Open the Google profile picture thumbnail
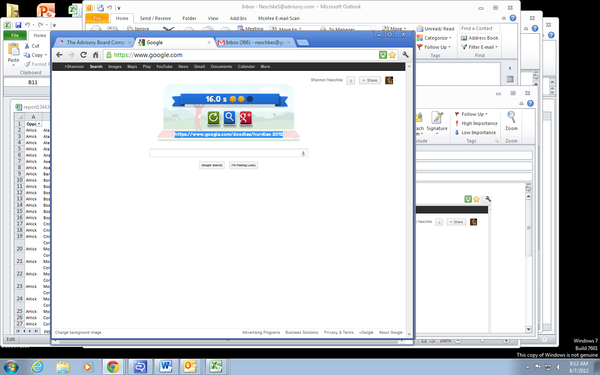The image size is (600, 375). pyautogui.click(x=389, y=80)
